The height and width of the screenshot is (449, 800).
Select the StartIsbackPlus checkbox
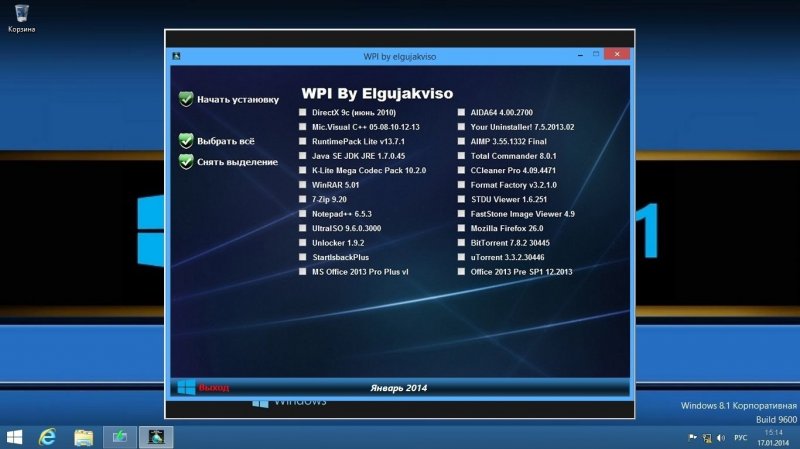tap(303, 257)
